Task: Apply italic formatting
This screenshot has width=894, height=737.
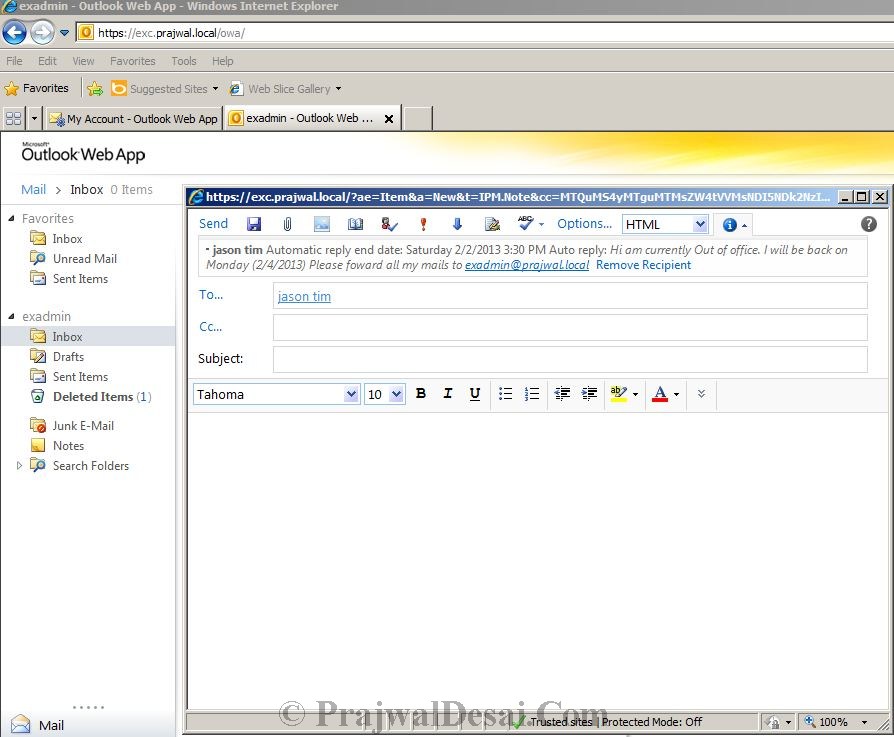Action: pyautogui.click(x=448, y=393)
